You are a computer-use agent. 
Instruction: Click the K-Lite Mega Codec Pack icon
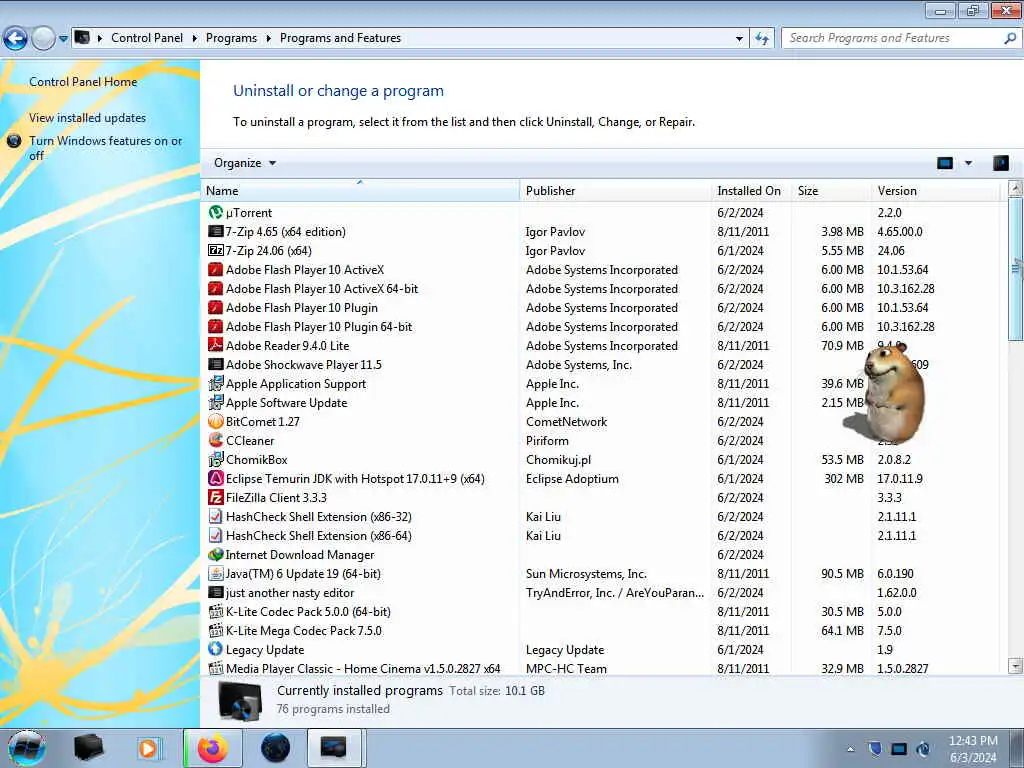point(216,630)
